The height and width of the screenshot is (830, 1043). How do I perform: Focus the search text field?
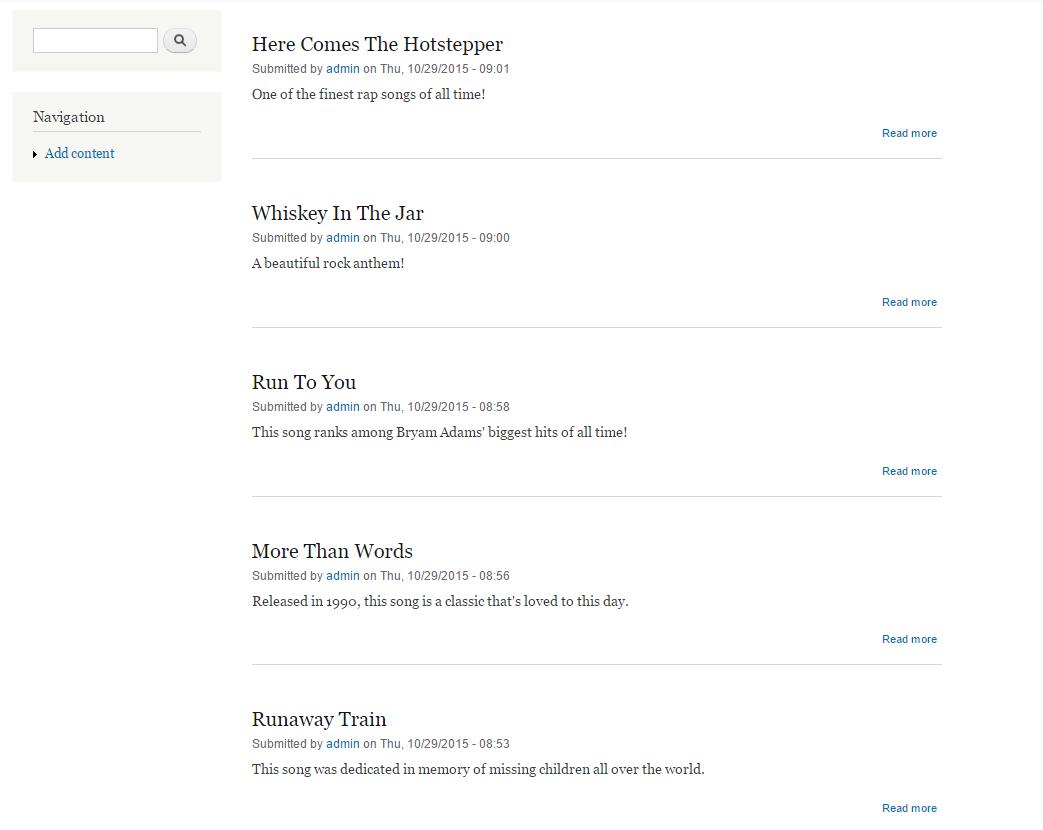click(95, 41)
